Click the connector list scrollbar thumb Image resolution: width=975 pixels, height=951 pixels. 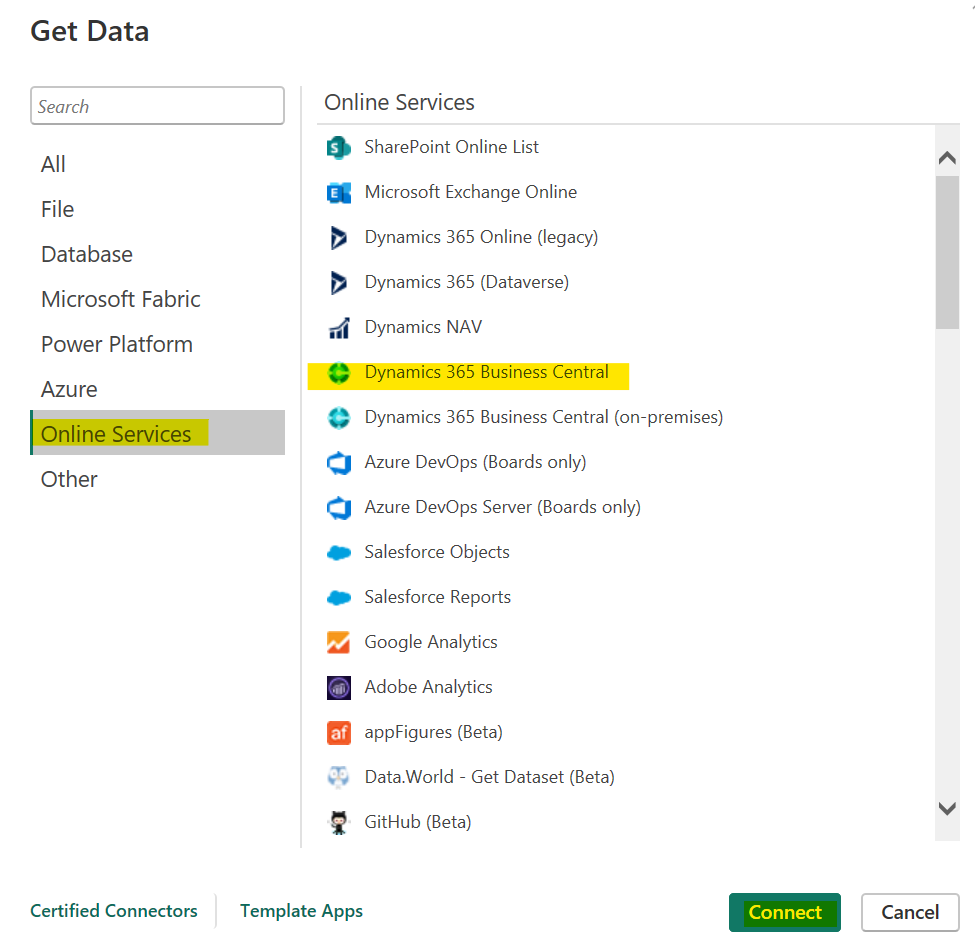(x=947, y=252)
